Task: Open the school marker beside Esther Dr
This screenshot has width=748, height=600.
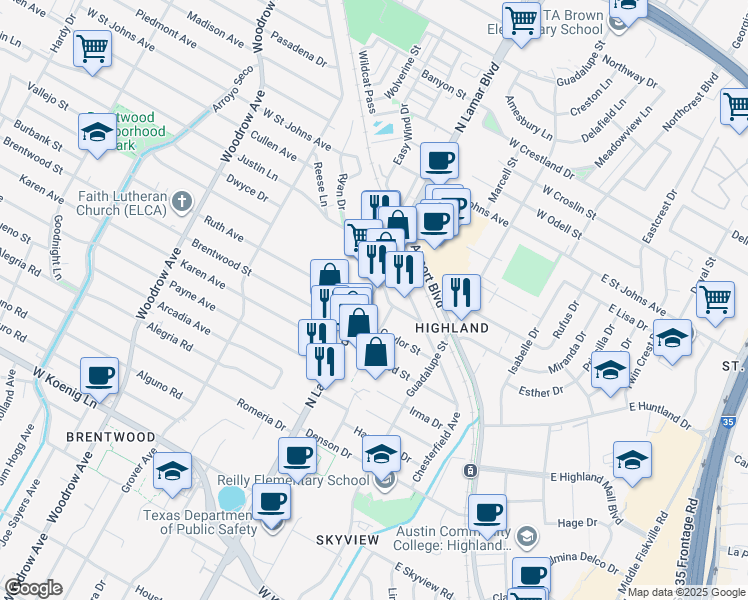Action: pos(610,371)
